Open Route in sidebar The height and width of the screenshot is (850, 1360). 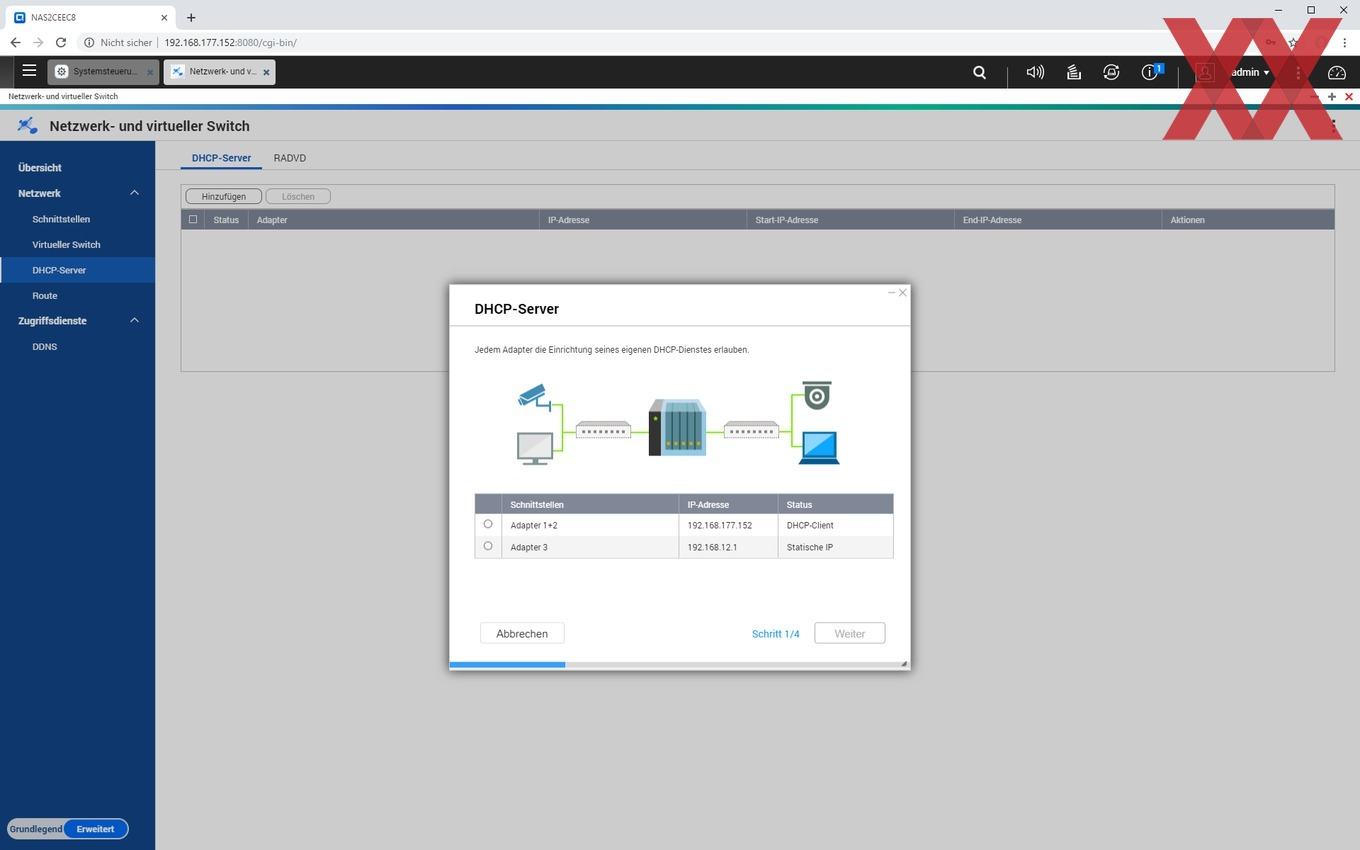45,296
